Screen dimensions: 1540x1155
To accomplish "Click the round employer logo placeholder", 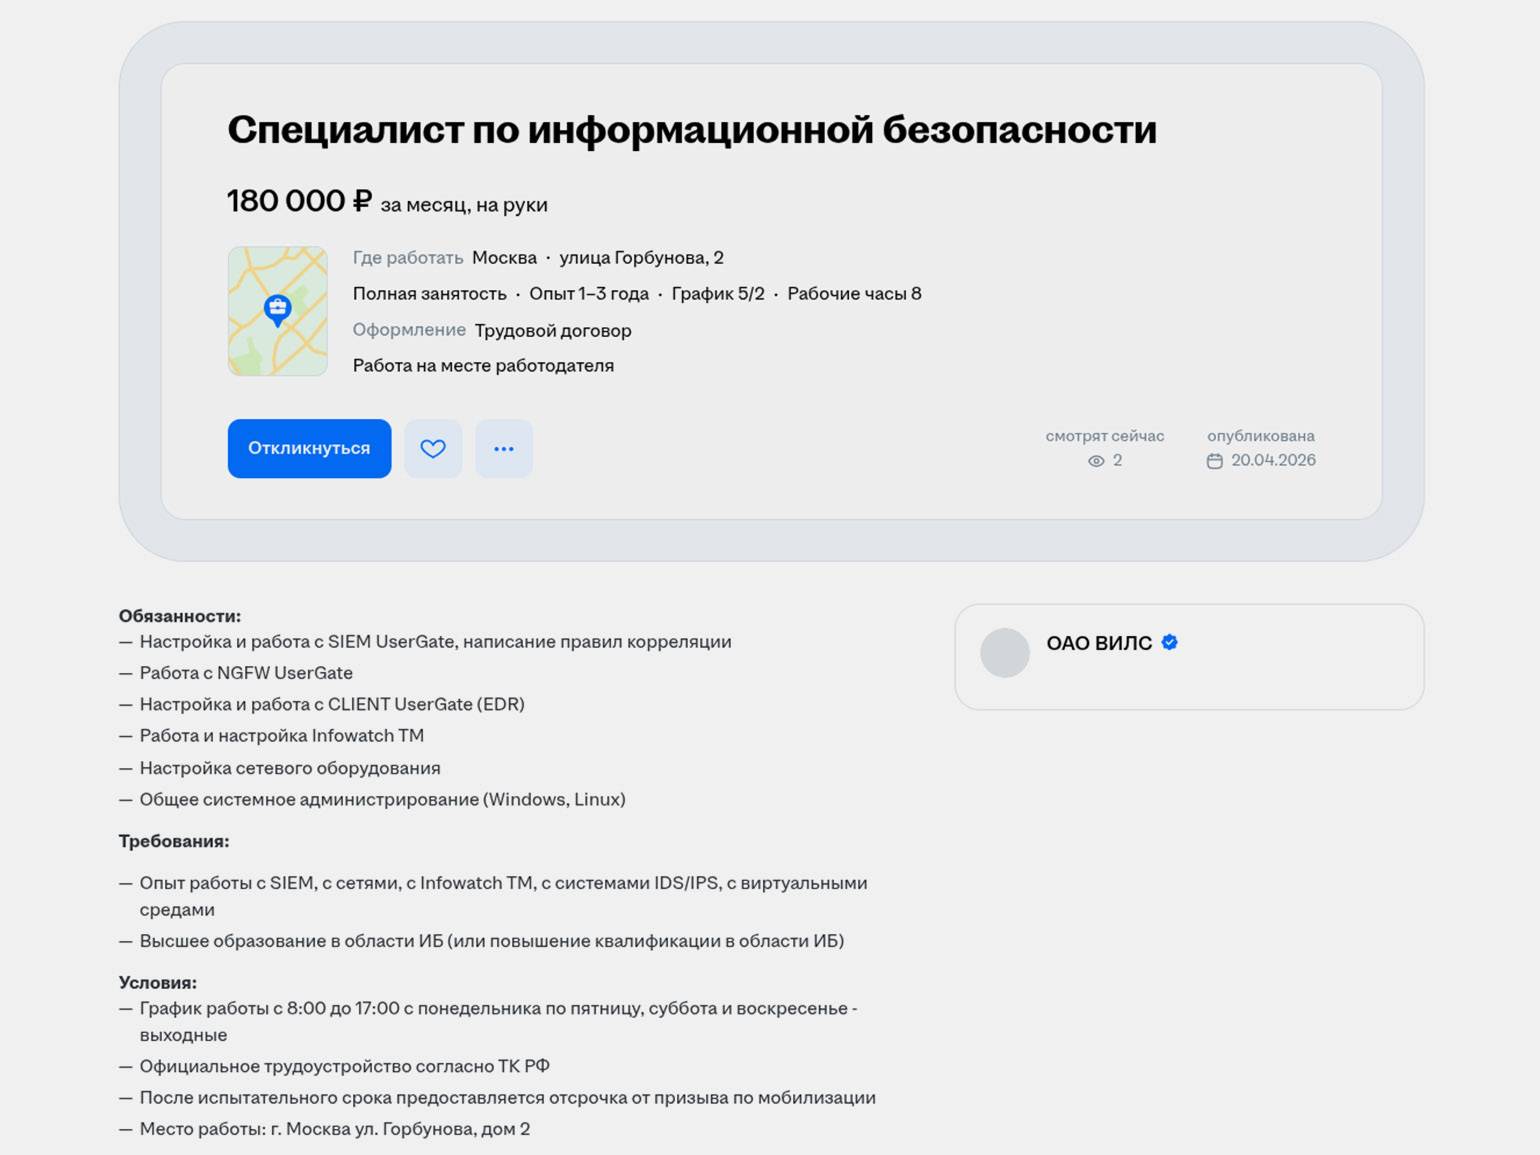I will click(1005, 653).
